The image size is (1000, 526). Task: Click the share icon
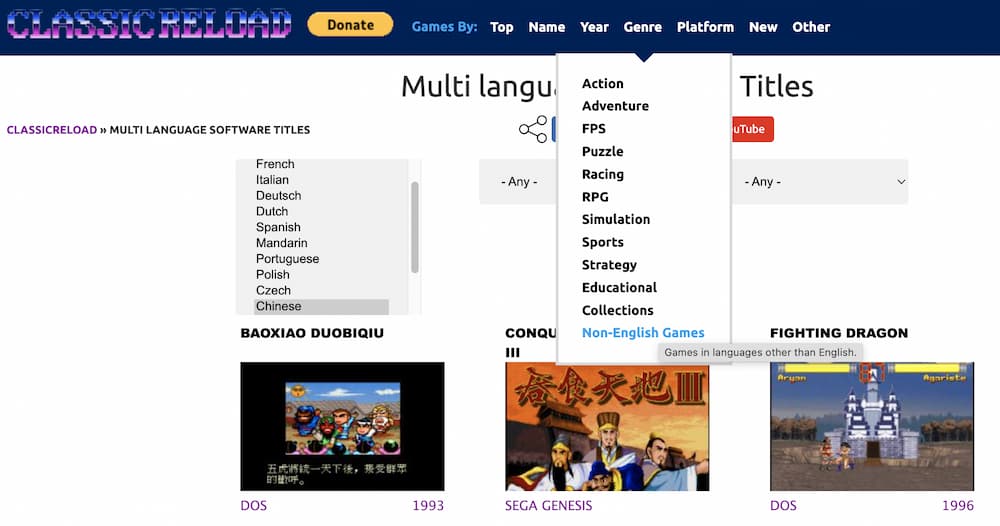533,129
